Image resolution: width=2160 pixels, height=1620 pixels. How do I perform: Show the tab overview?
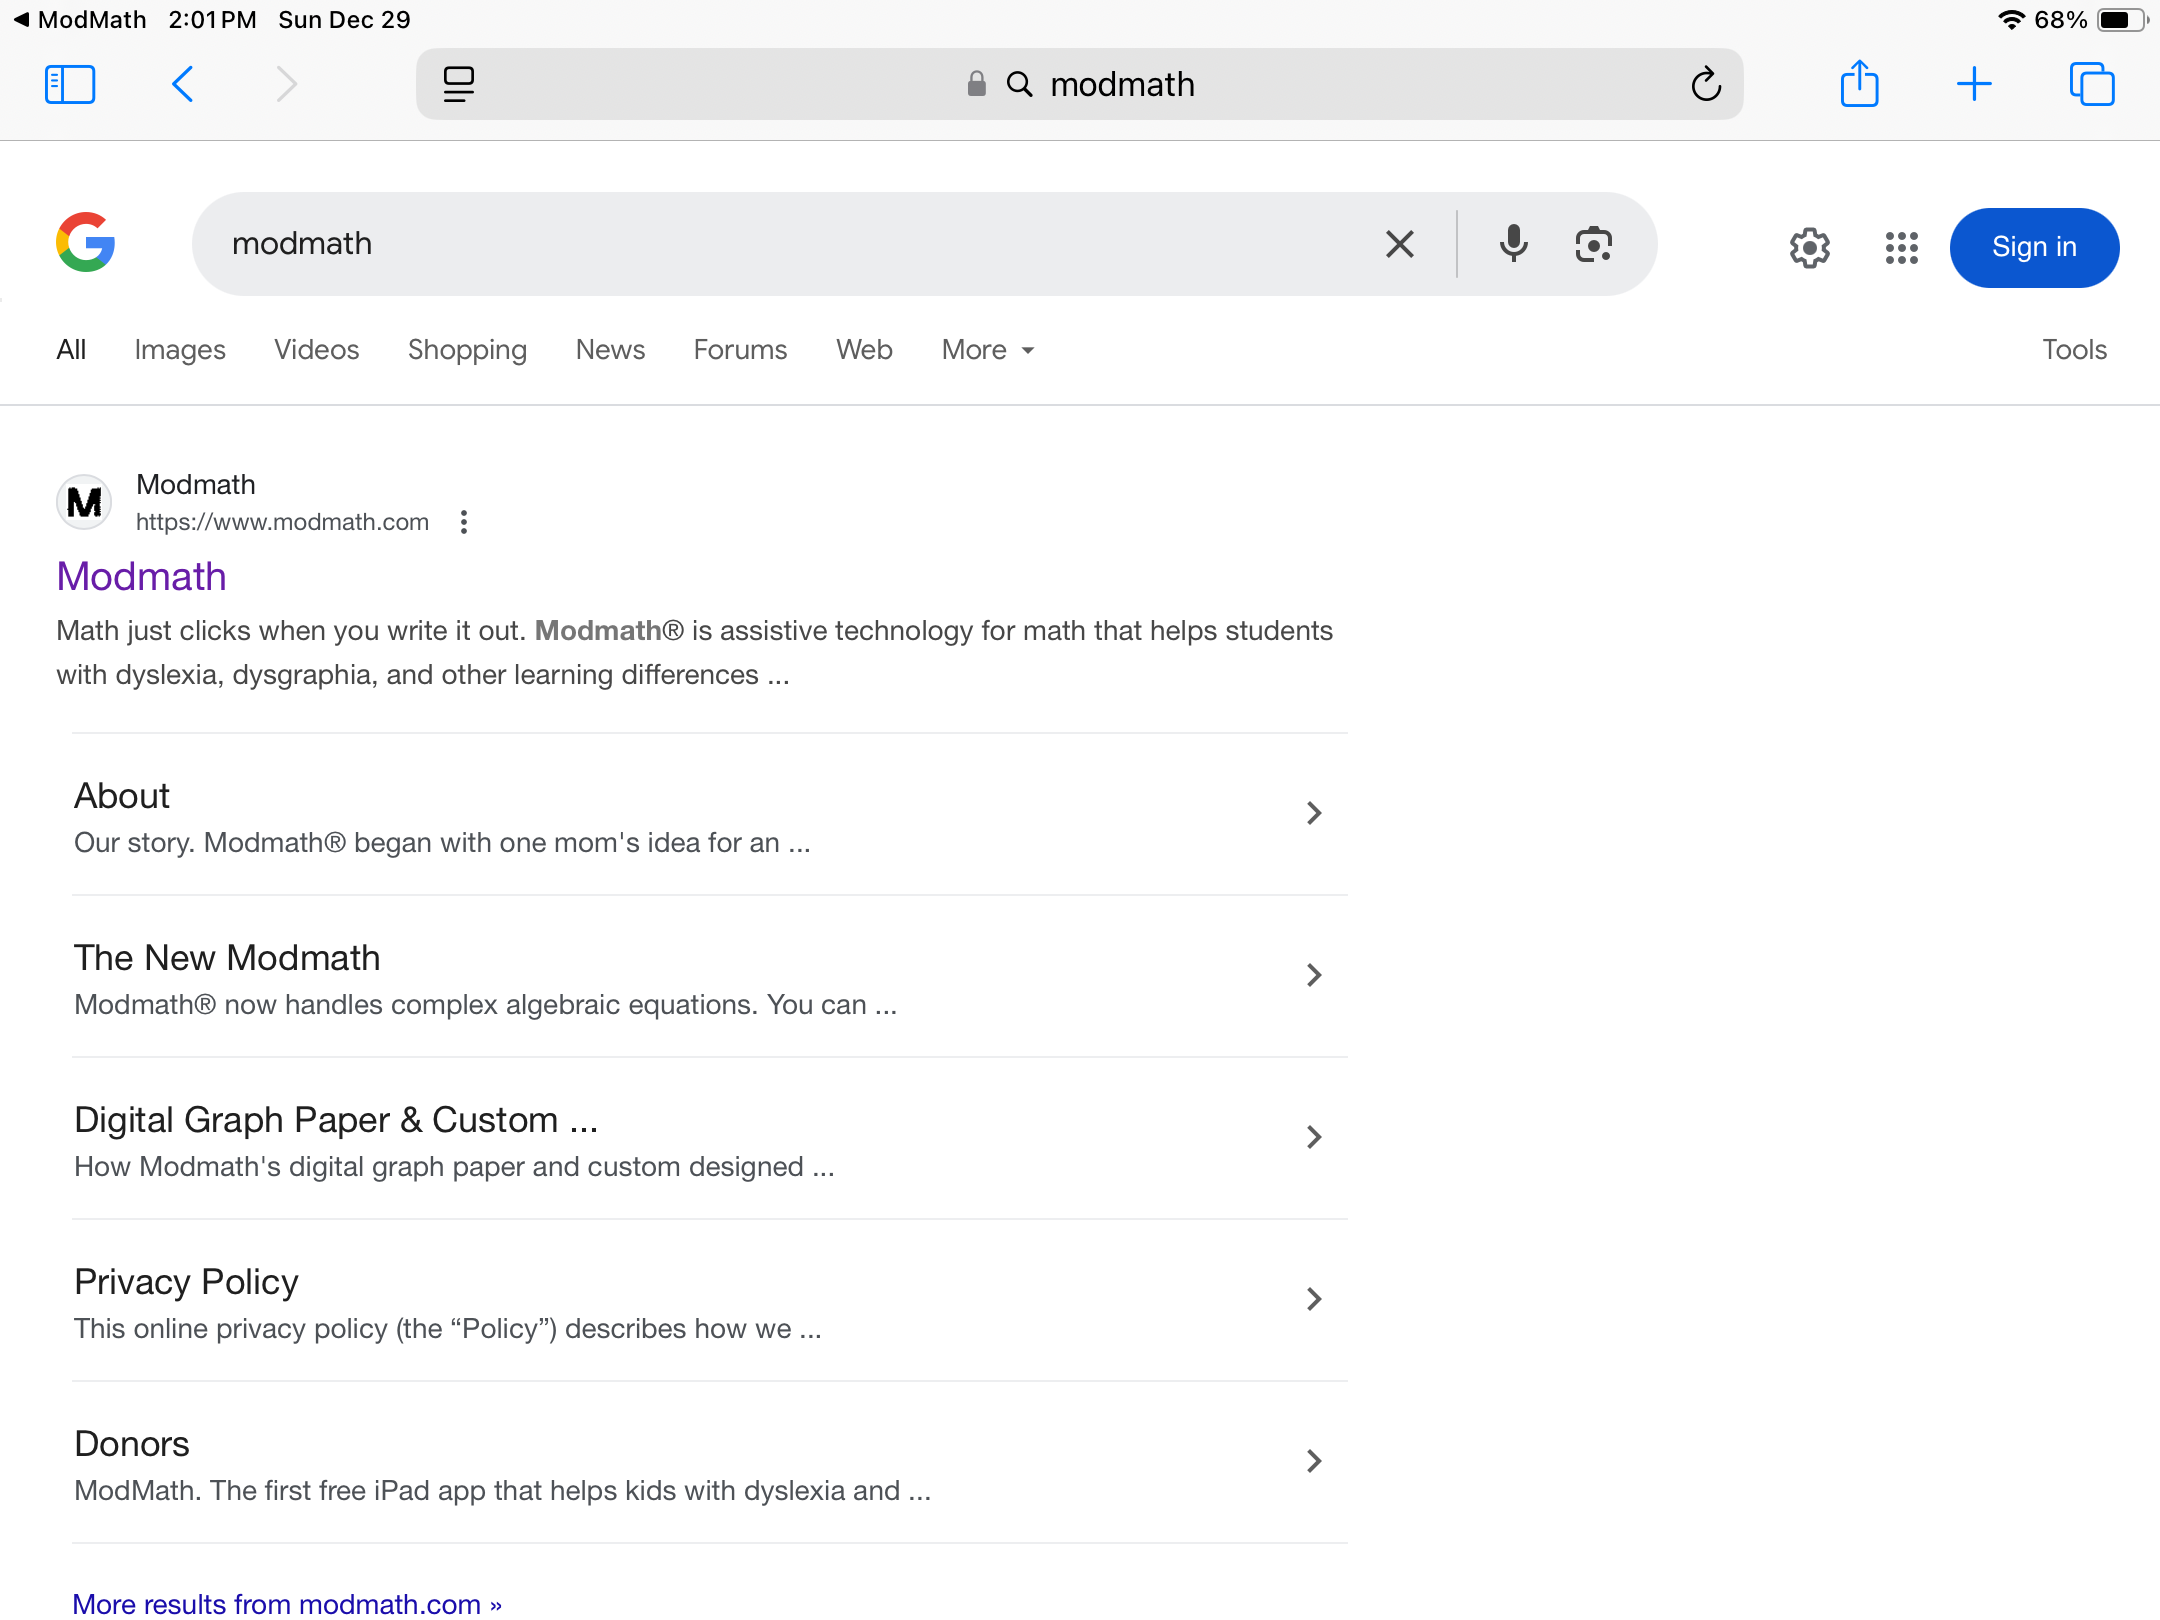[2092, 84]
